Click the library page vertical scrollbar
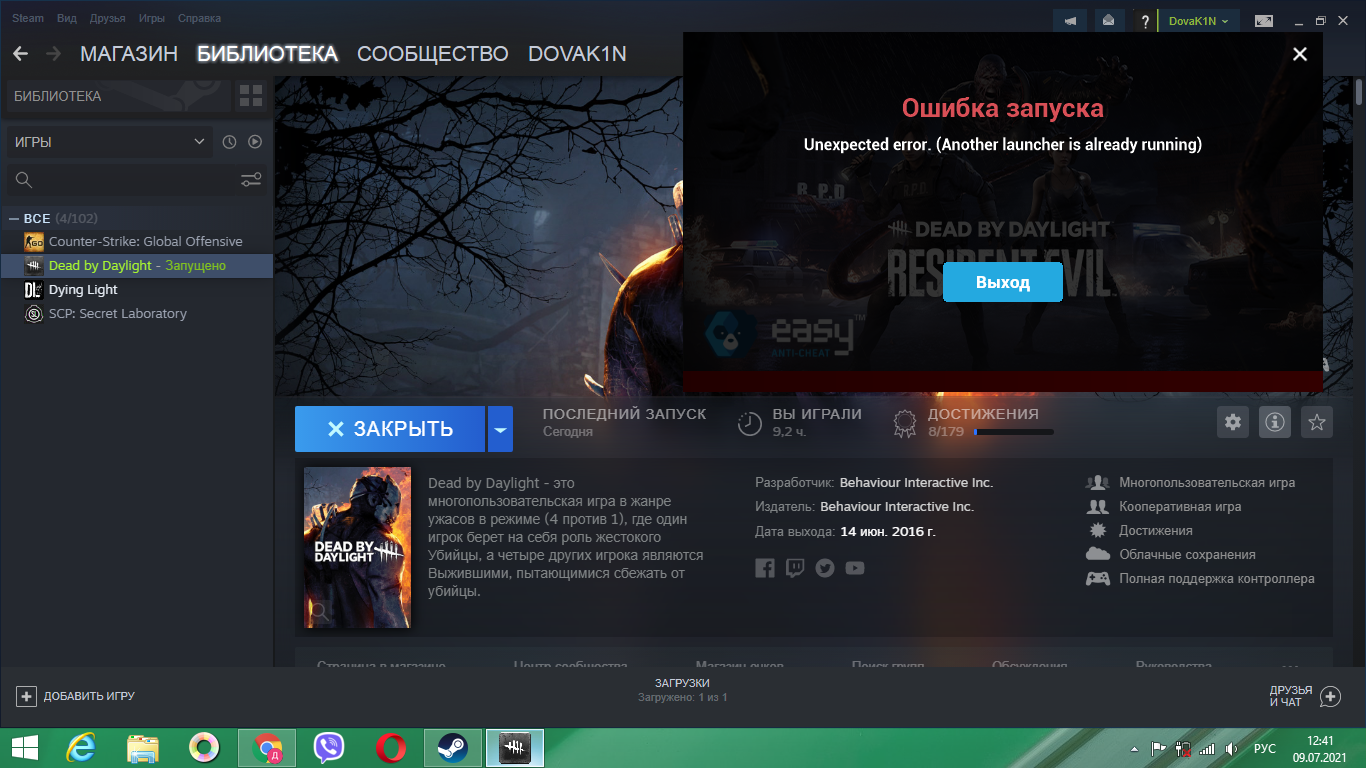Viewport: 1366px width, 768px height. pos(1359,92)
